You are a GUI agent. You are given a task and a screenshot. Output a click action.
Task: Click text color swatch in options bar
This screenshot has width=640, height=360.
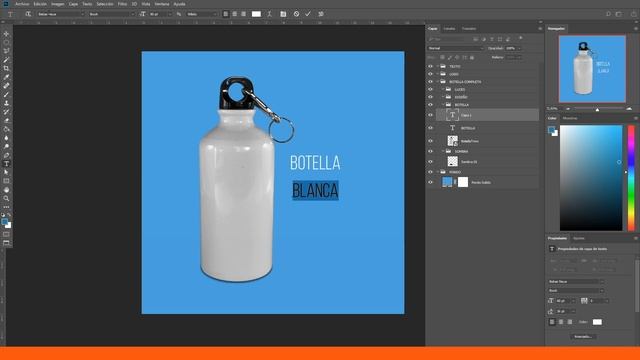tap(256, 14)
